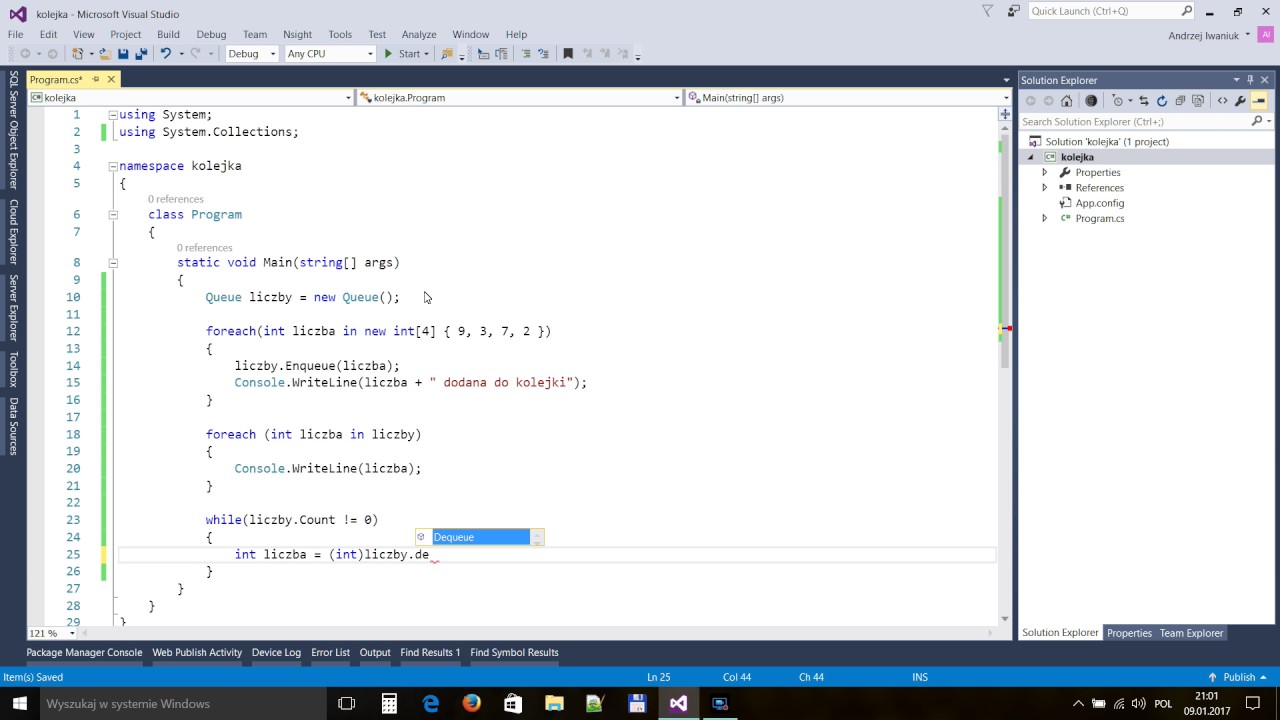Select Dequeue from the IntelliSense list
Image resolution: width=1280 pixels, height=720 pixels.
pos(480,537)
